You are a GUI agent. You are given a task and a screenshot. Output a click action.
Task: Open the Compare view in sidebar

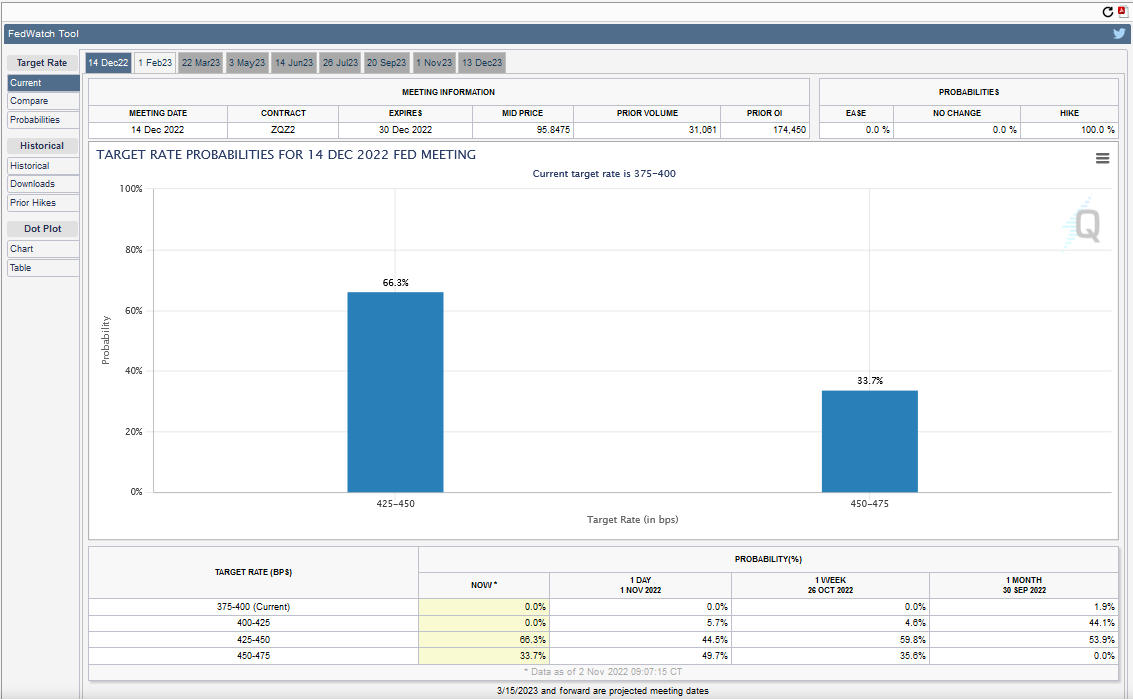43,101
